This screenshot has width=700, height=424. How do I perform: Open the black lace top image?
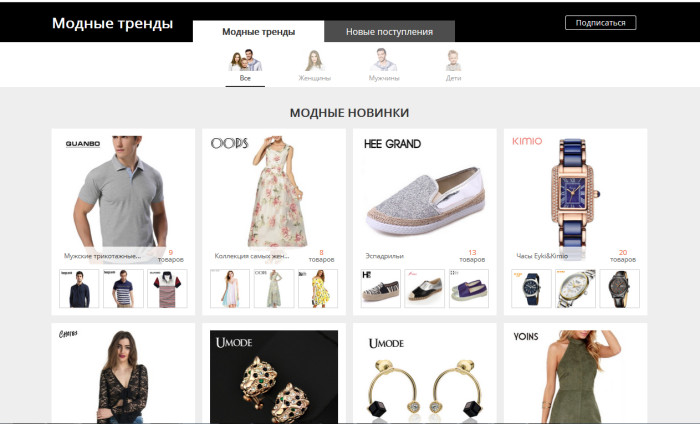click(121, 377)
